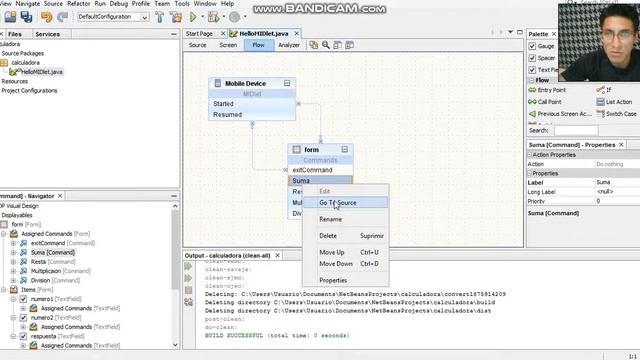640x360 pixels.
Task: Close the Output calculadora tab
Action: [278, 256]
